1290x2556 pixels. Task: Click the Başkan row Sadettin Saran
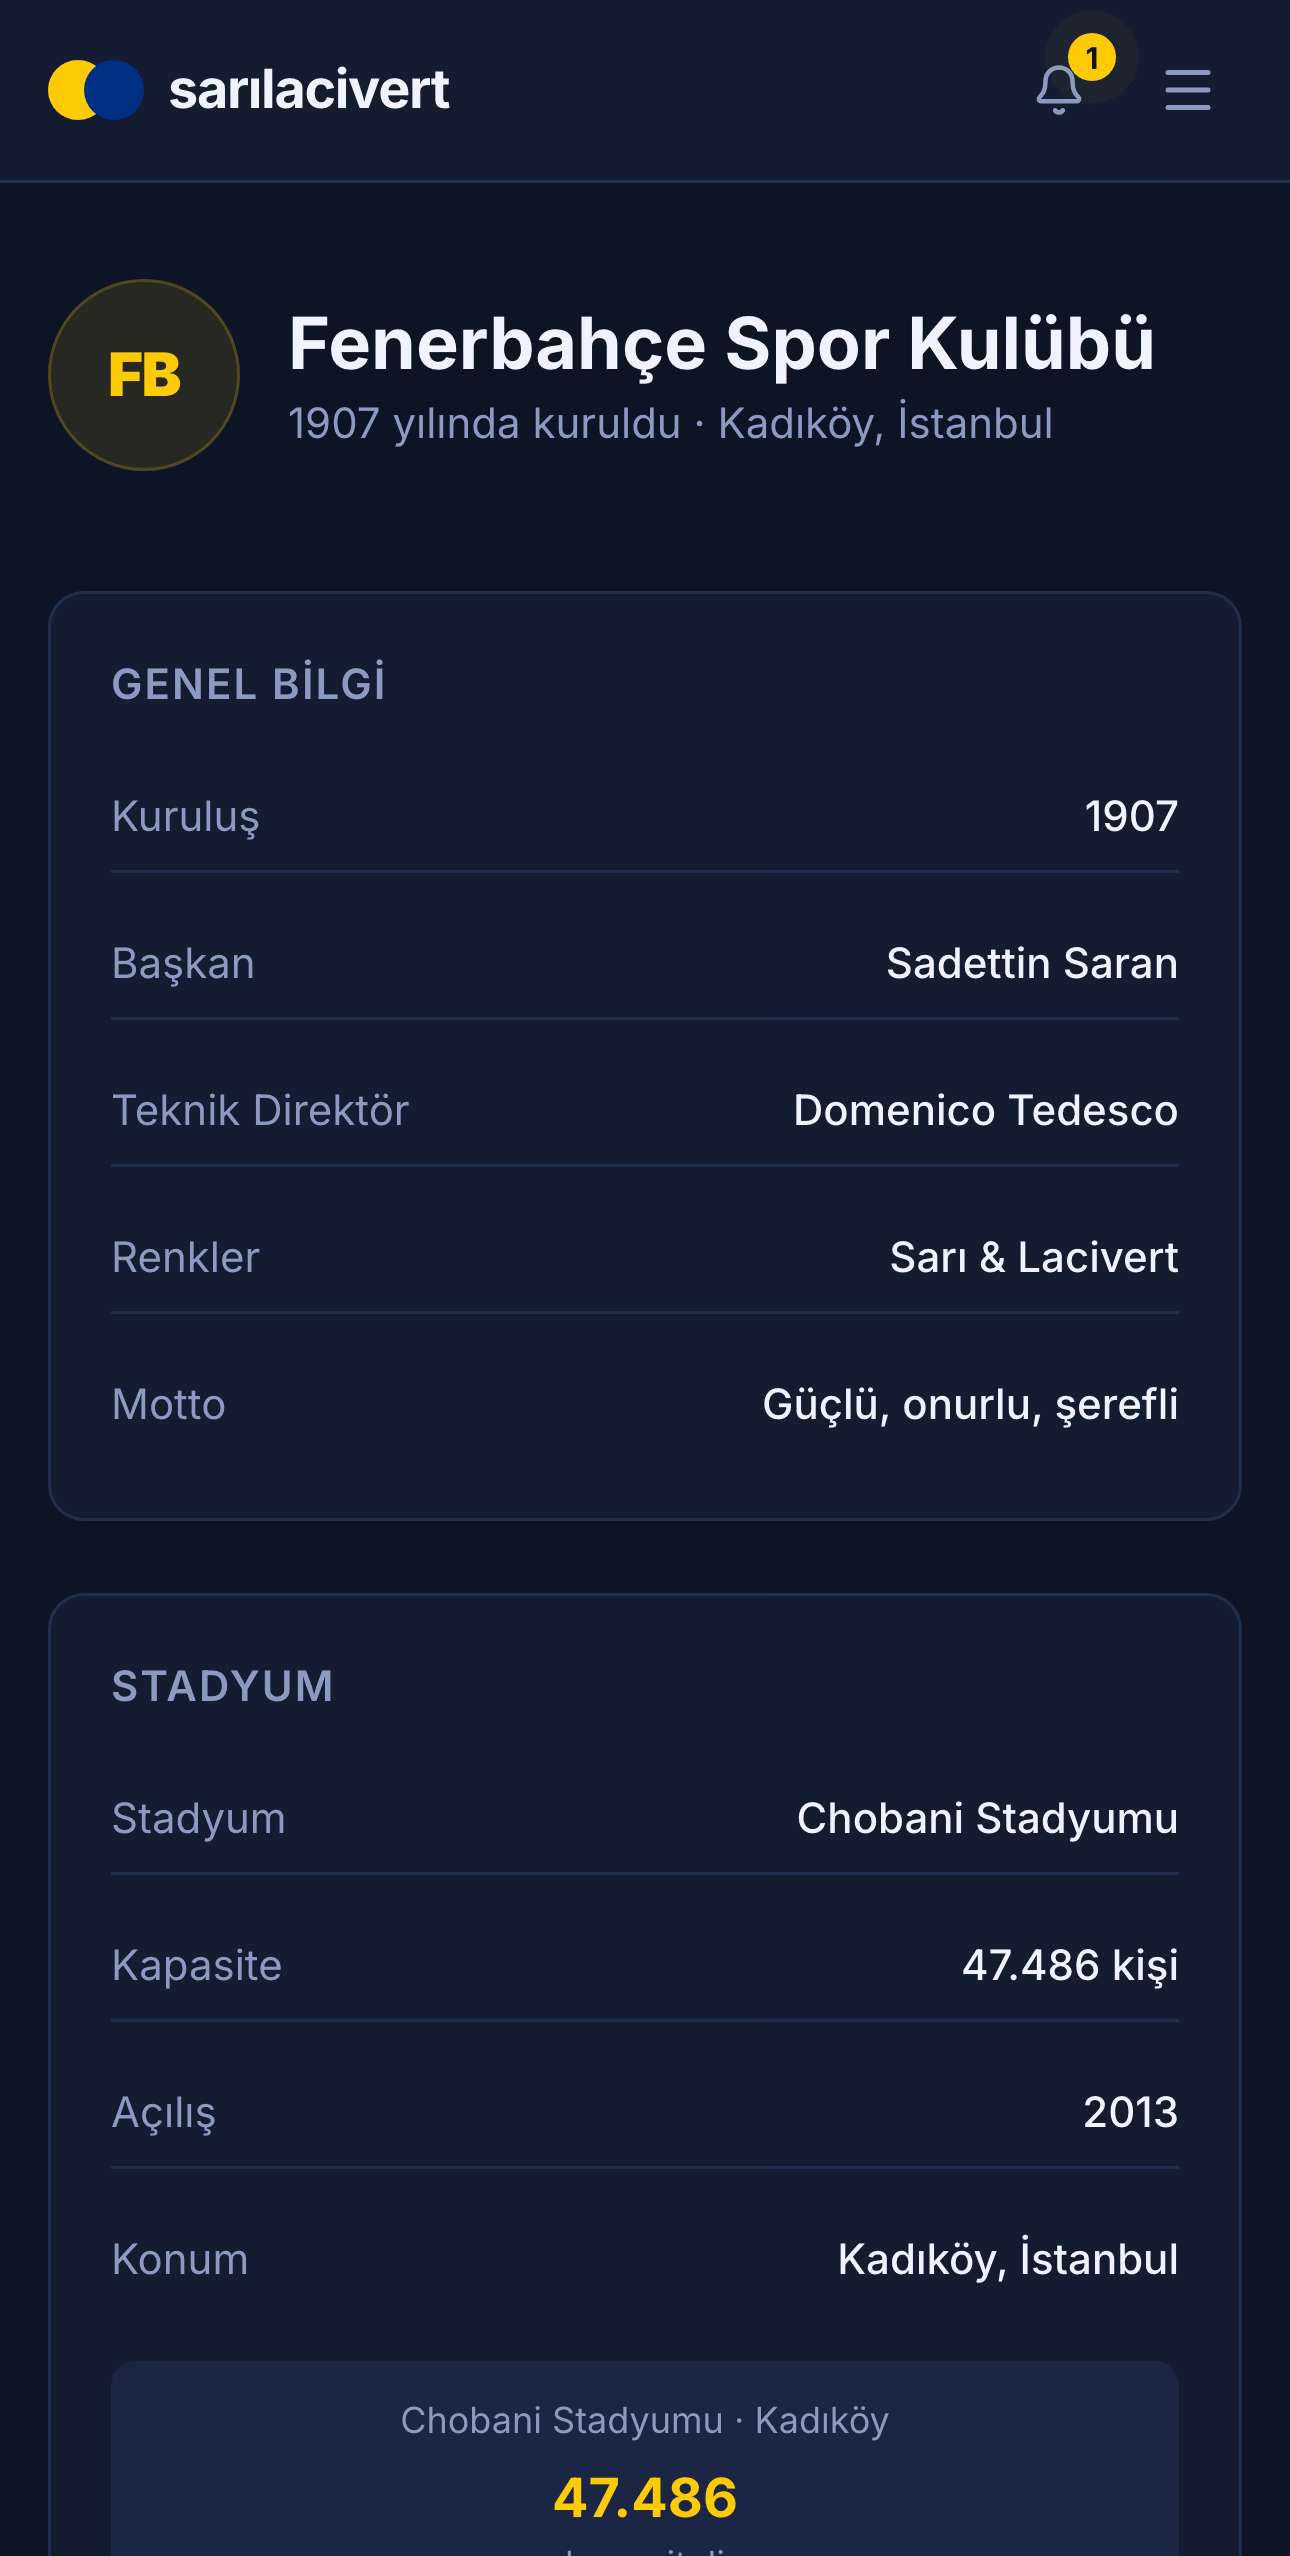[x=645, y=963]
